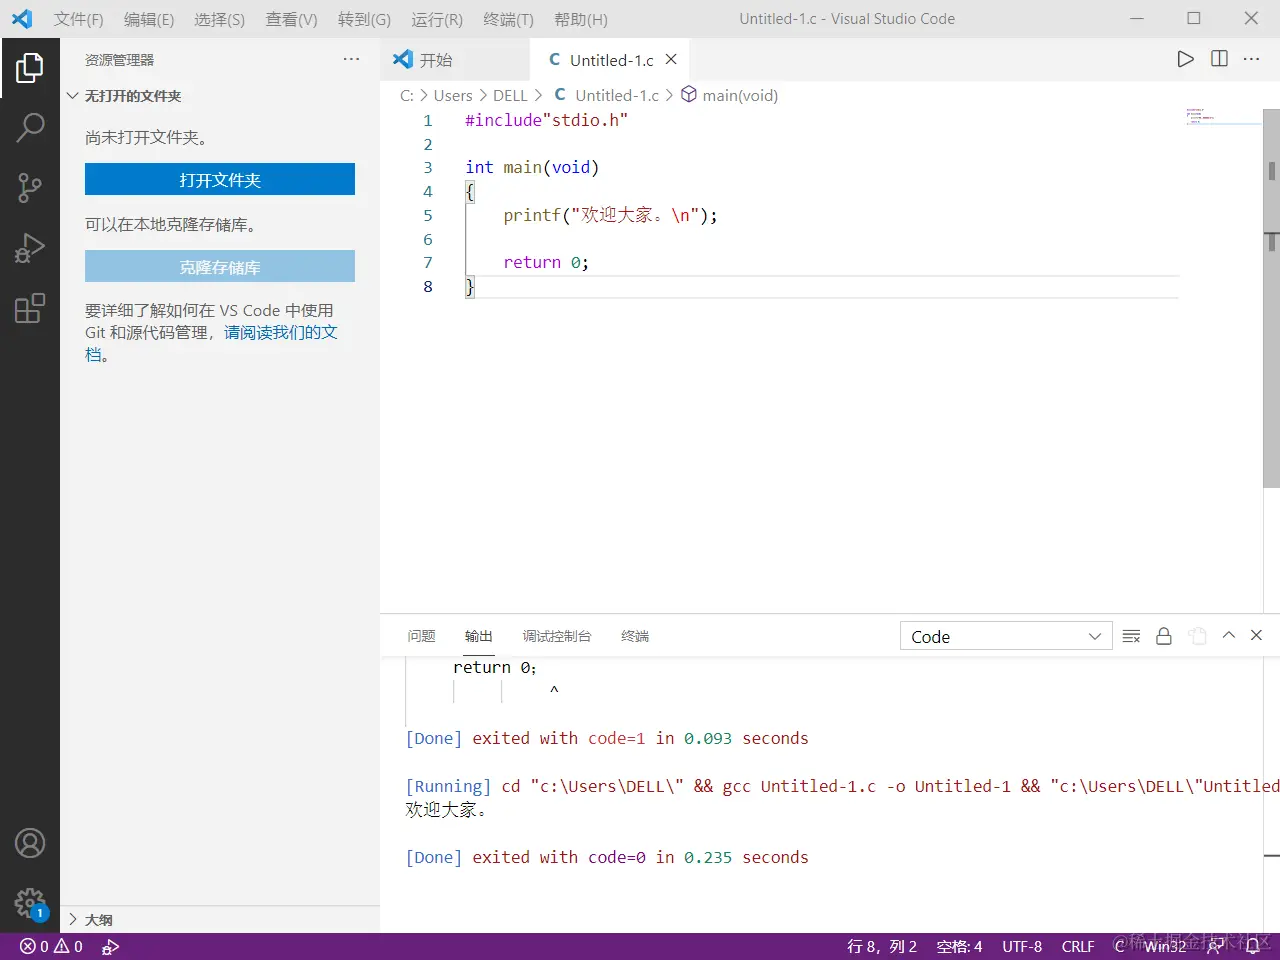Viewport: 1280px width, 960px height.
Task: Toggle the output auto-scroll lock
Action: click(1164, 636)
